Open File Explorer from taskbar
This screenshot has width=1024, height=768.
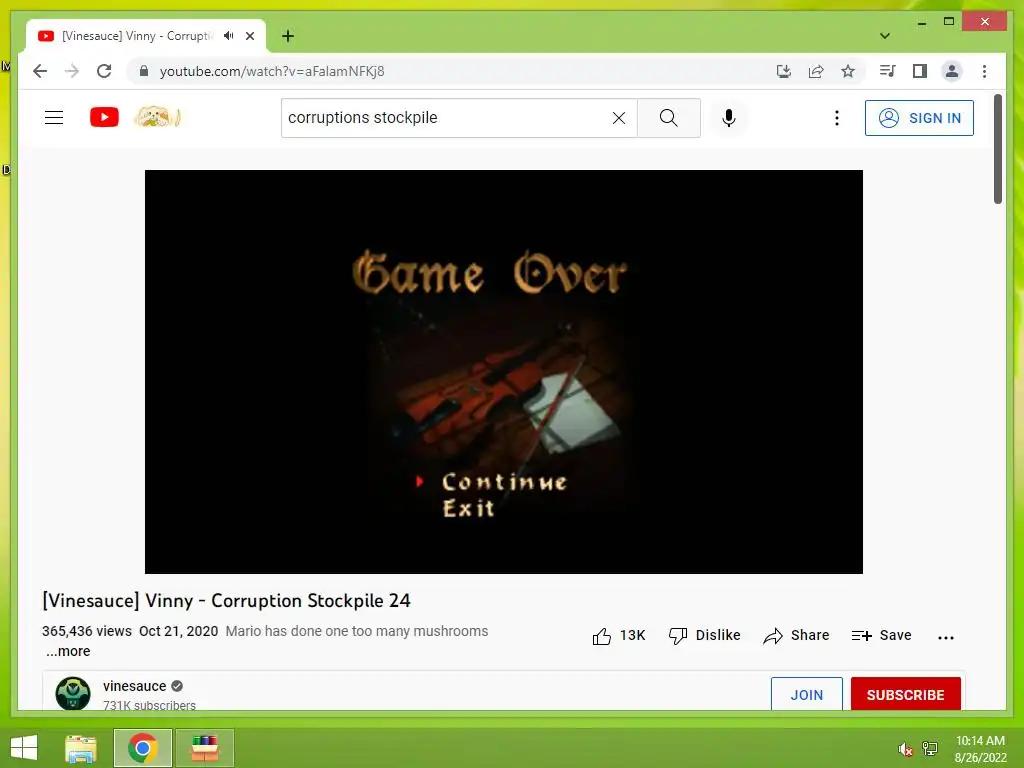pos(81,748)
